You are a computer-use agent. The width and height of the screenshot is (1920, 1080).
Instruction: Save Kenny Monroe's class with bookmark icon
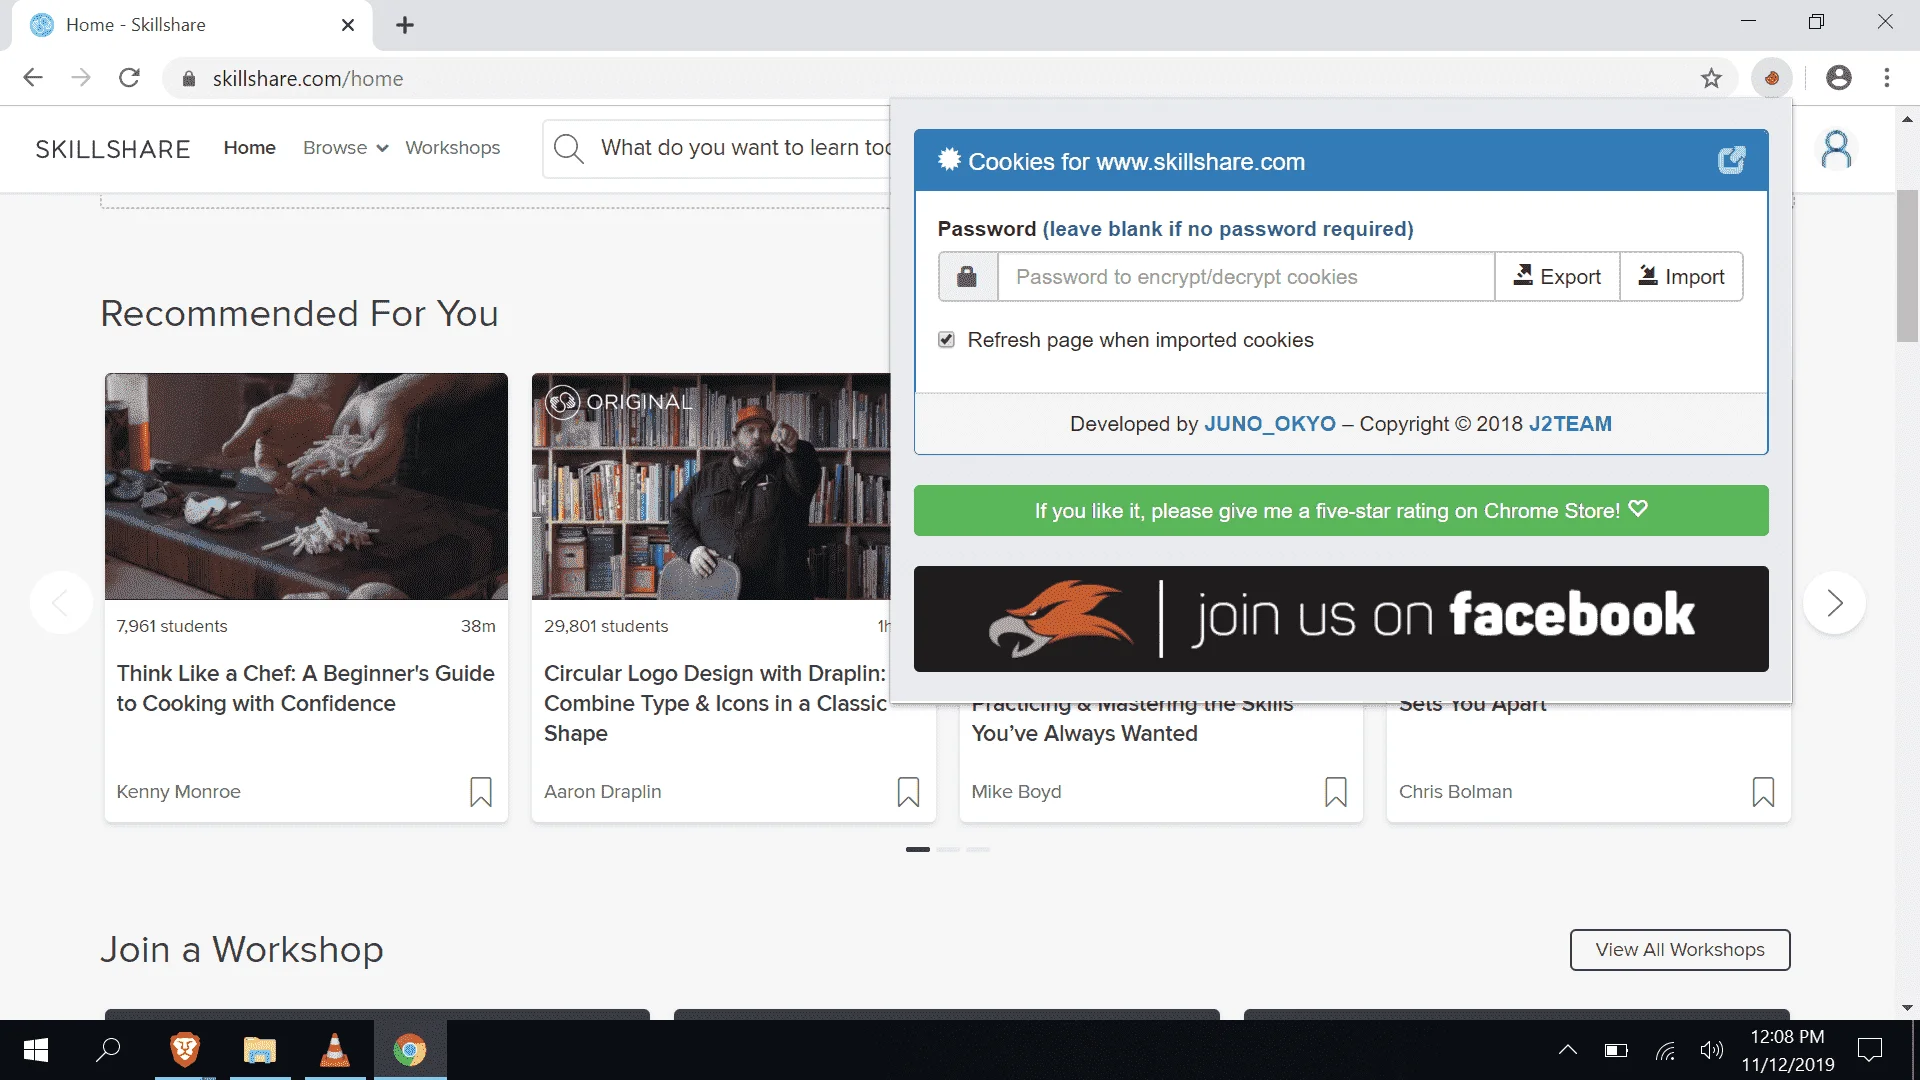pos(481,792)
